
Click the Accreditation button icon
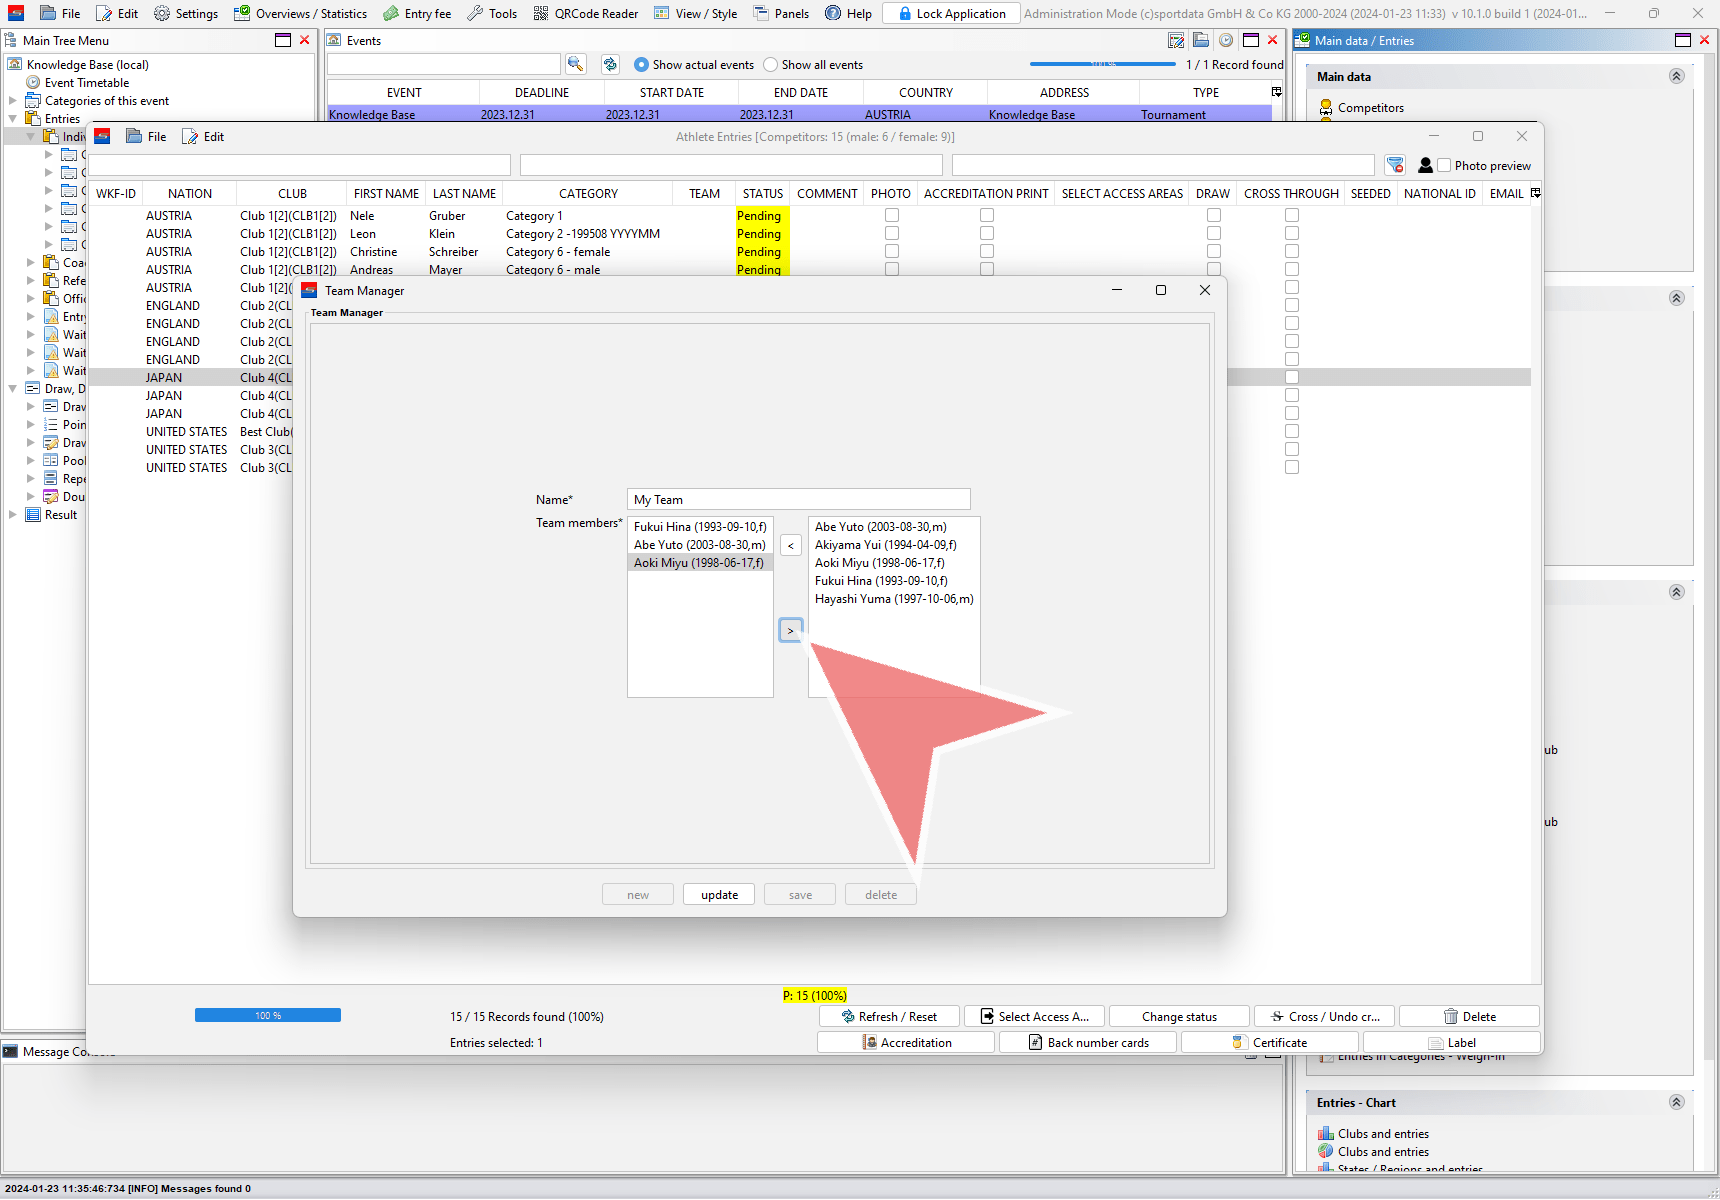870,1042
